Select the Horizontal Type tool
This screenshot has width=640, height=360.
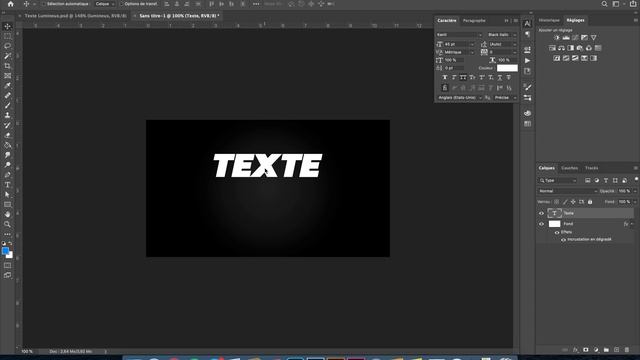(7, 184)
